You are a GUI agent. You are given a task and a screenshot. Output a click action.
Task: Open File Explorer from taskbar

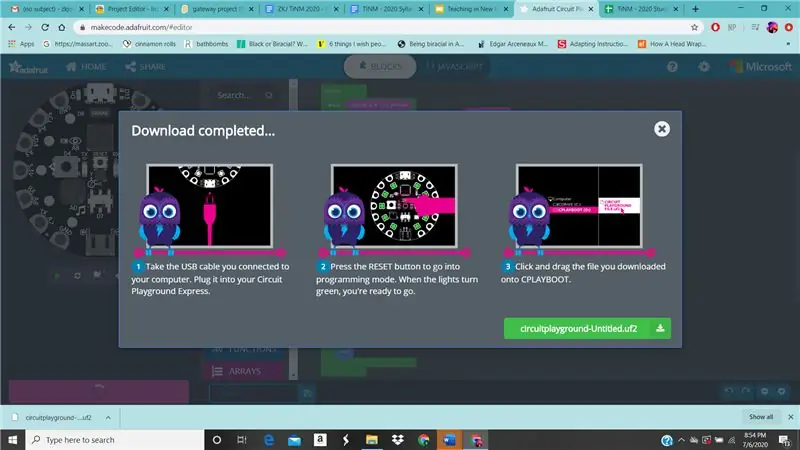pyautogui.click(x=371, y=440)
